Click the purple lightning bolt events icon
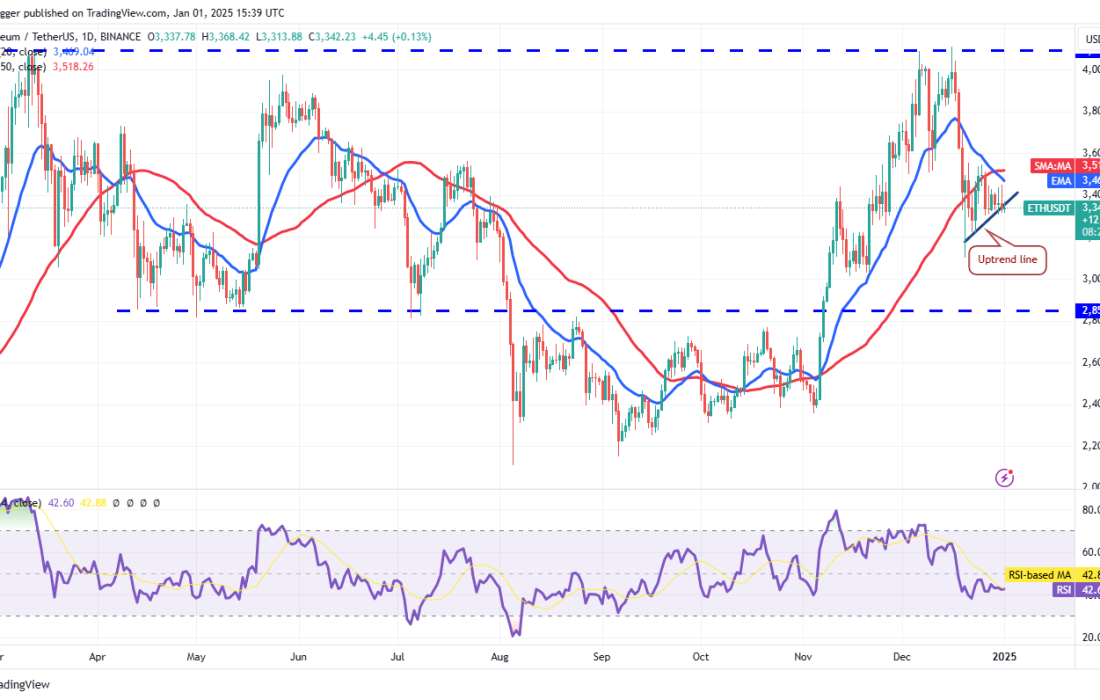The image size is (1100, 700). (1005, 478)
